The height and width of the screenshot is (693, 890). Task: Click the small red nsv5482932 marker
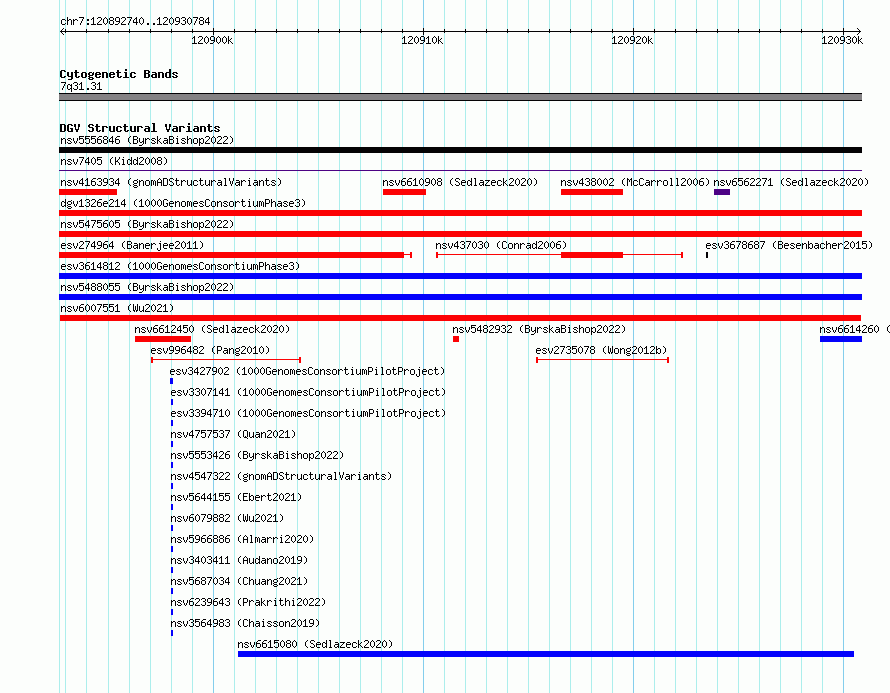(456, 339)
